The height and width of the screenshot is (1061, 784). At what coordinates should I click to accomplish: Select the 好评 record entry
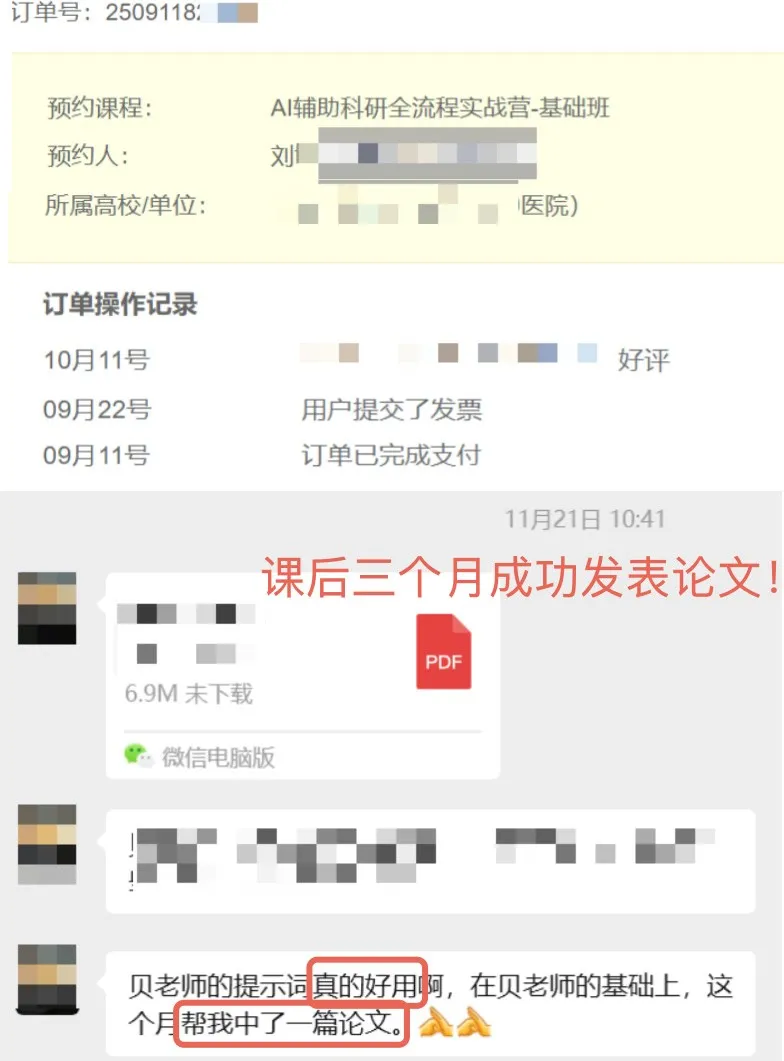(x=643, y=359)
